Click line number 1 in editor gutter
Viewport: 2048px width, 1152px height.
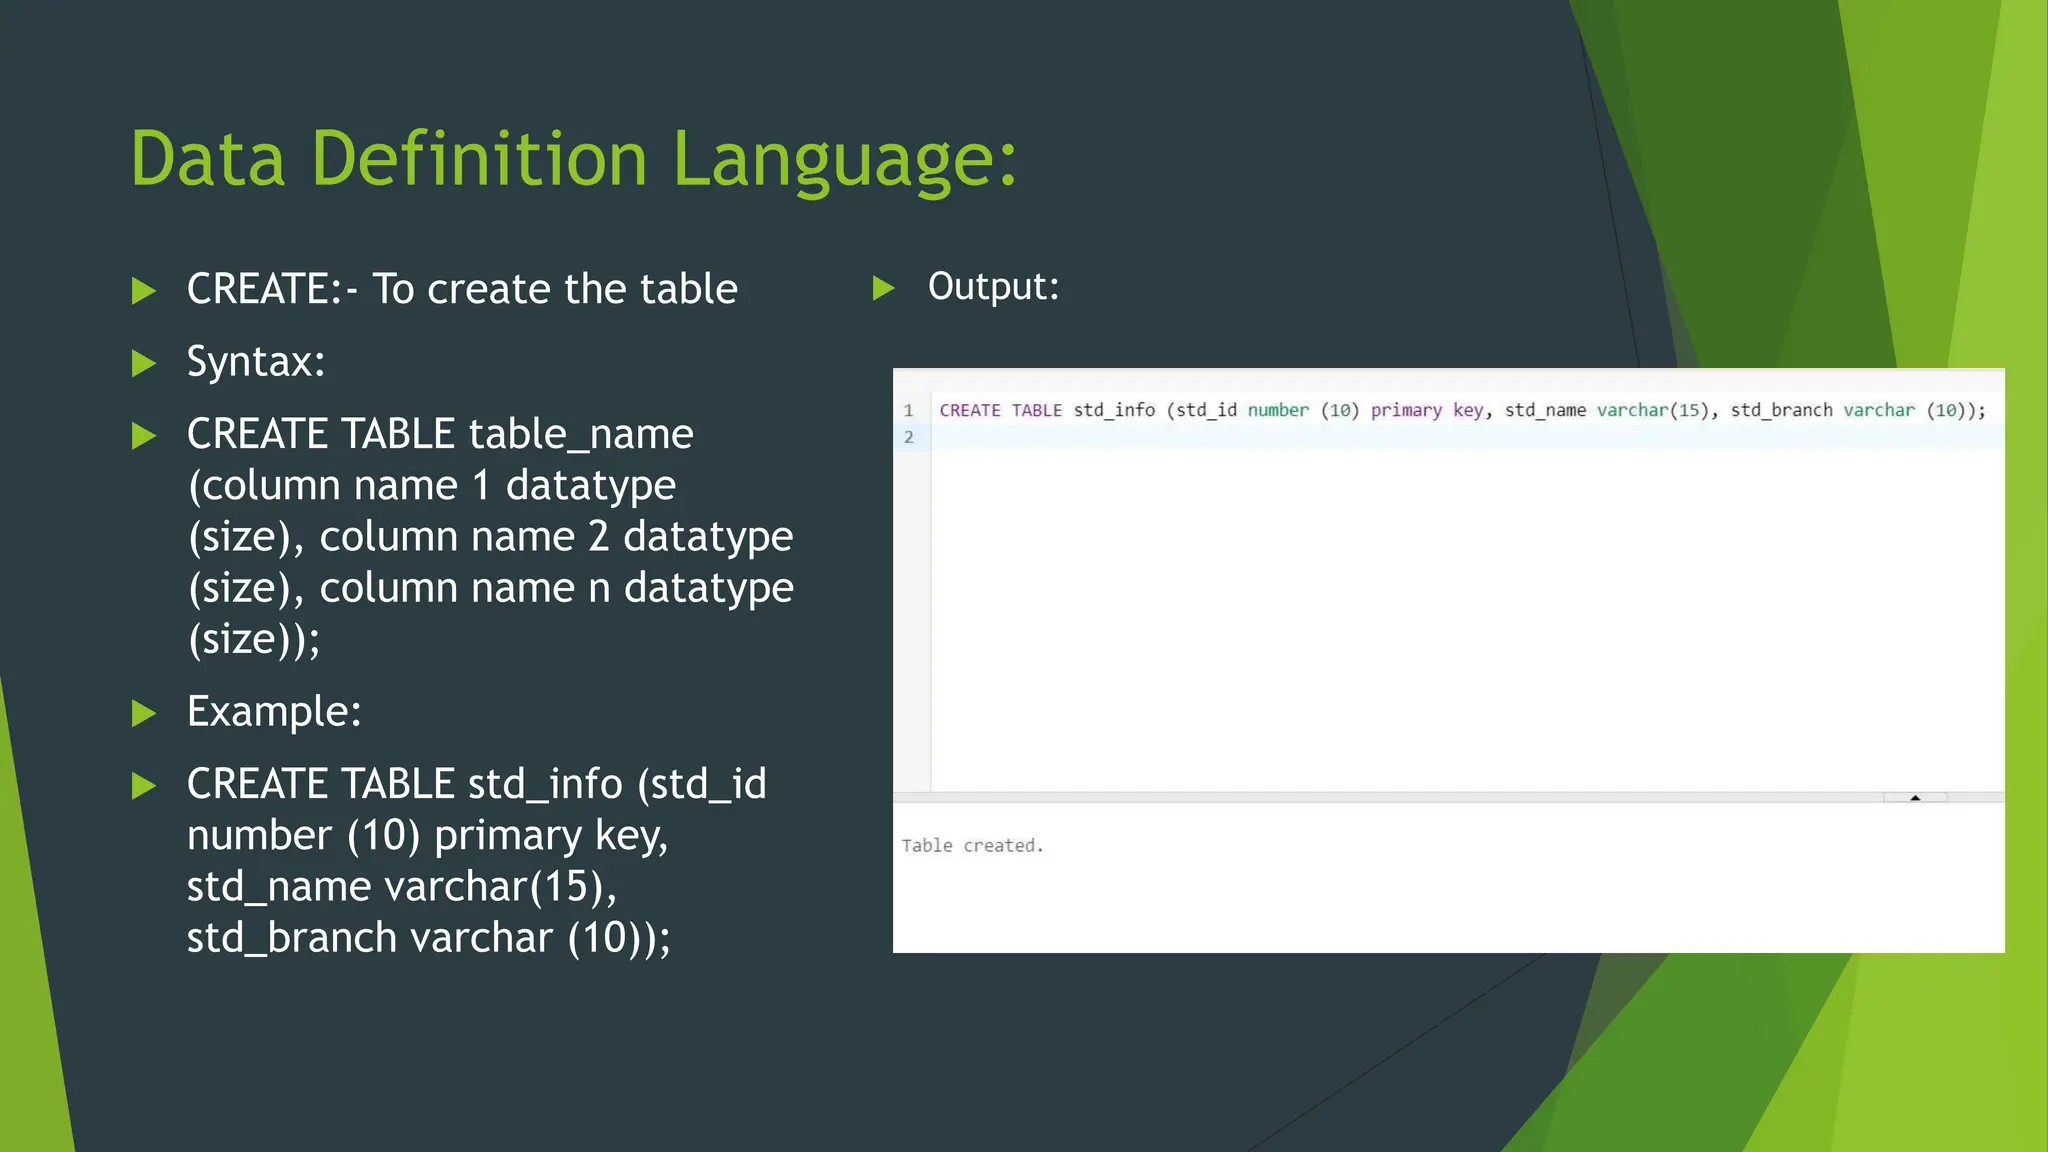[909, 411]
